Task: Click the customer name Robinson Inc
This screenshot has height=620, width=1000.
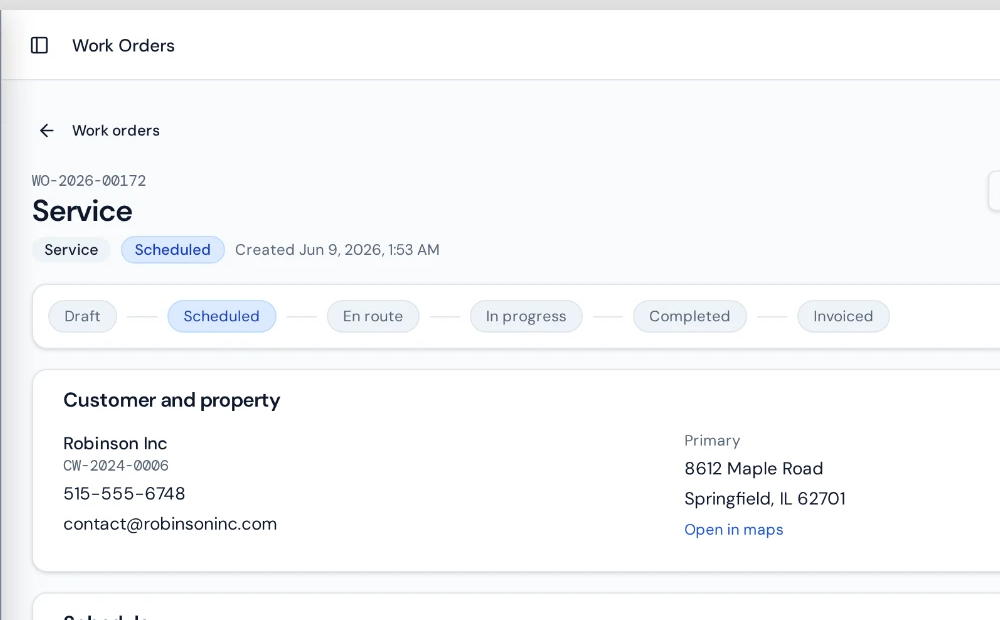Action: click(x=115, y=443)
